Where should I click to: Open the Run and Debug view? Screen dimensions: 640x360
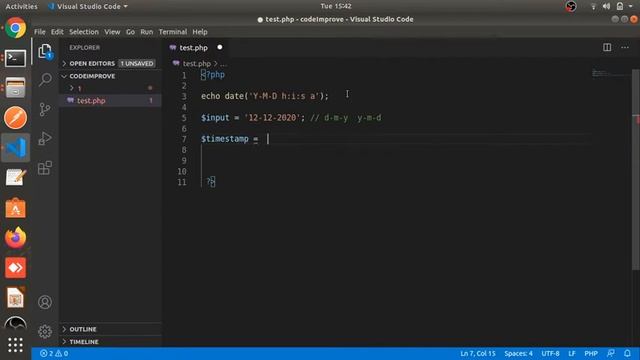click(45, 138)
